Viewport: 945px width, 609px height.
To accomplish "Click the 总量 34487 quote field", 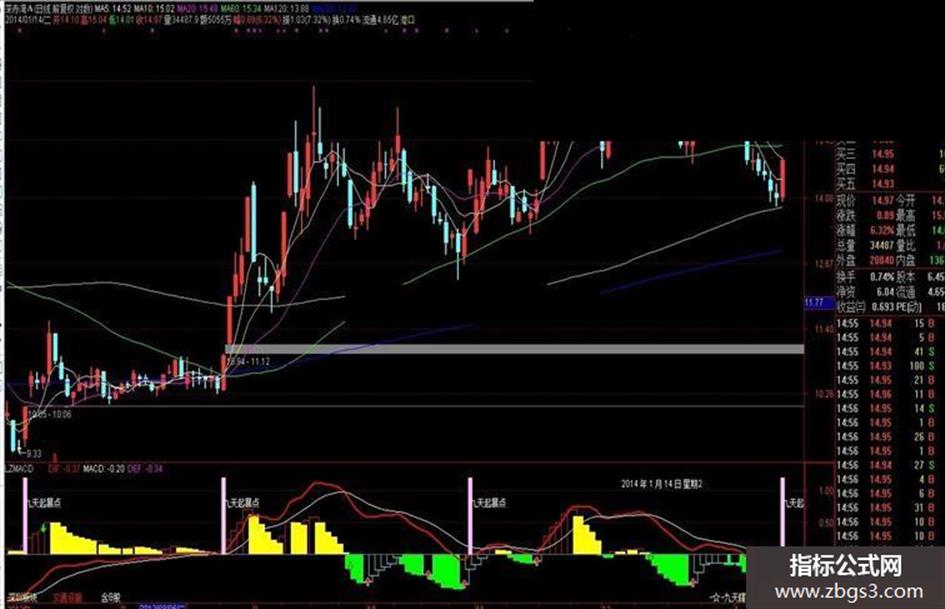I will (x=864, y=245).
